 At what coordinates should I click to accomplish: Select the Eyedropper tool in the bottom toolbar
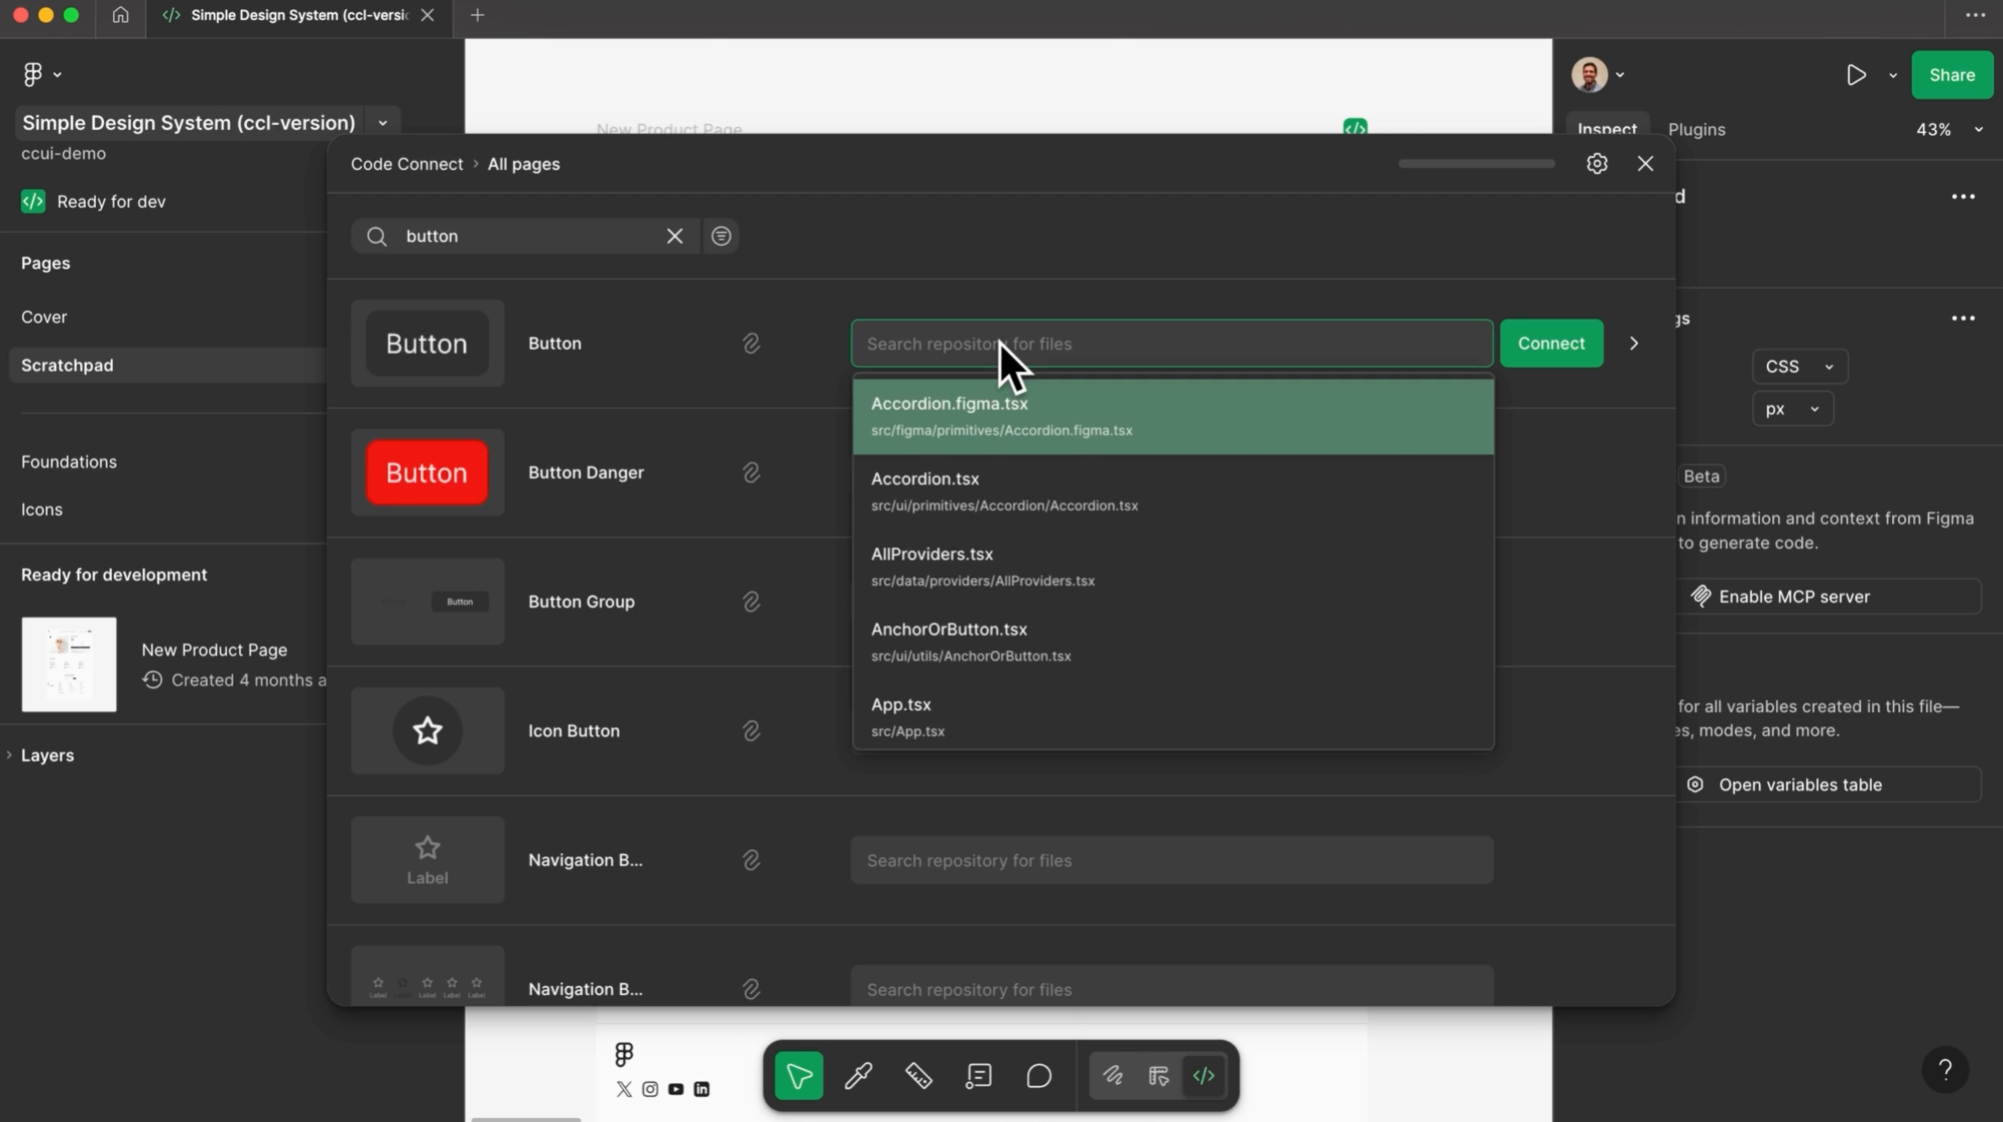coord(857,1076)
